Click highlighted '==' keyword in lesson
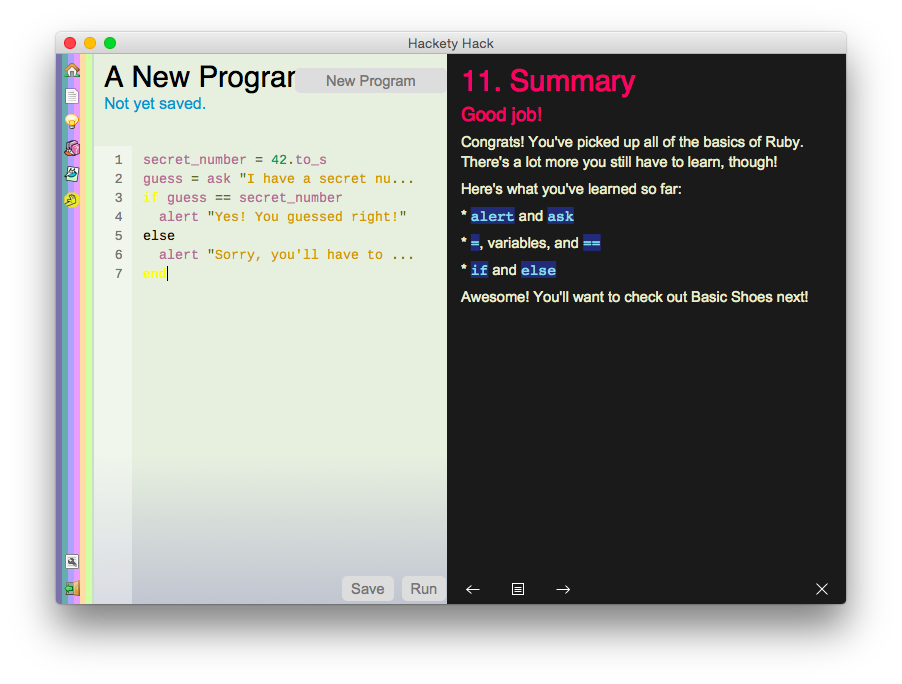This screenshot has height=684, width=902. 592,243
